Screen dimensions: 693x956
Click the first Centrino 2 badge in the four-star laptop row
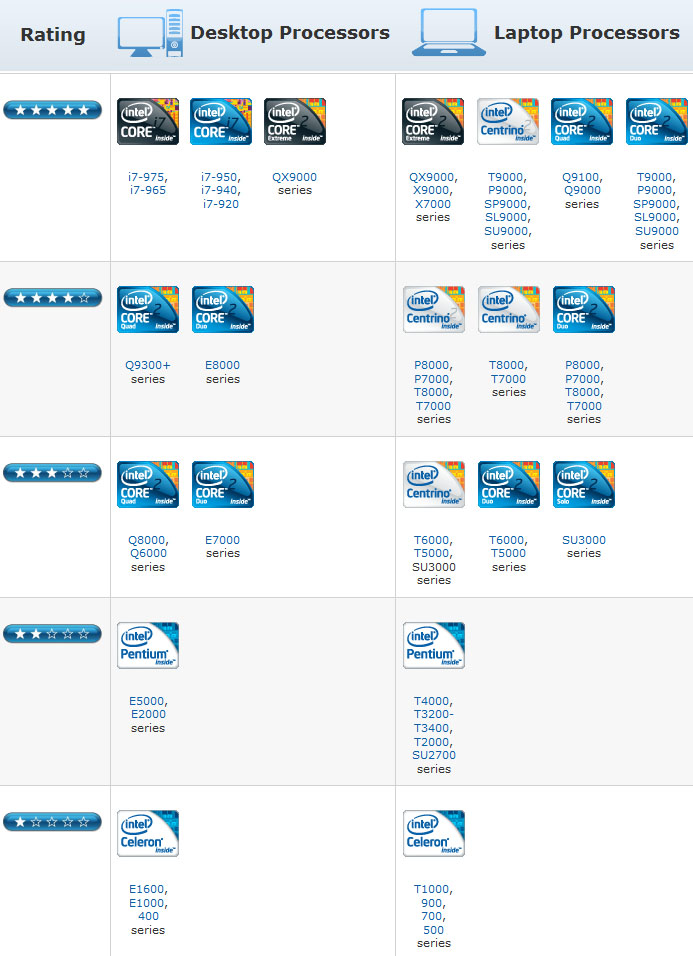(434, 309)
